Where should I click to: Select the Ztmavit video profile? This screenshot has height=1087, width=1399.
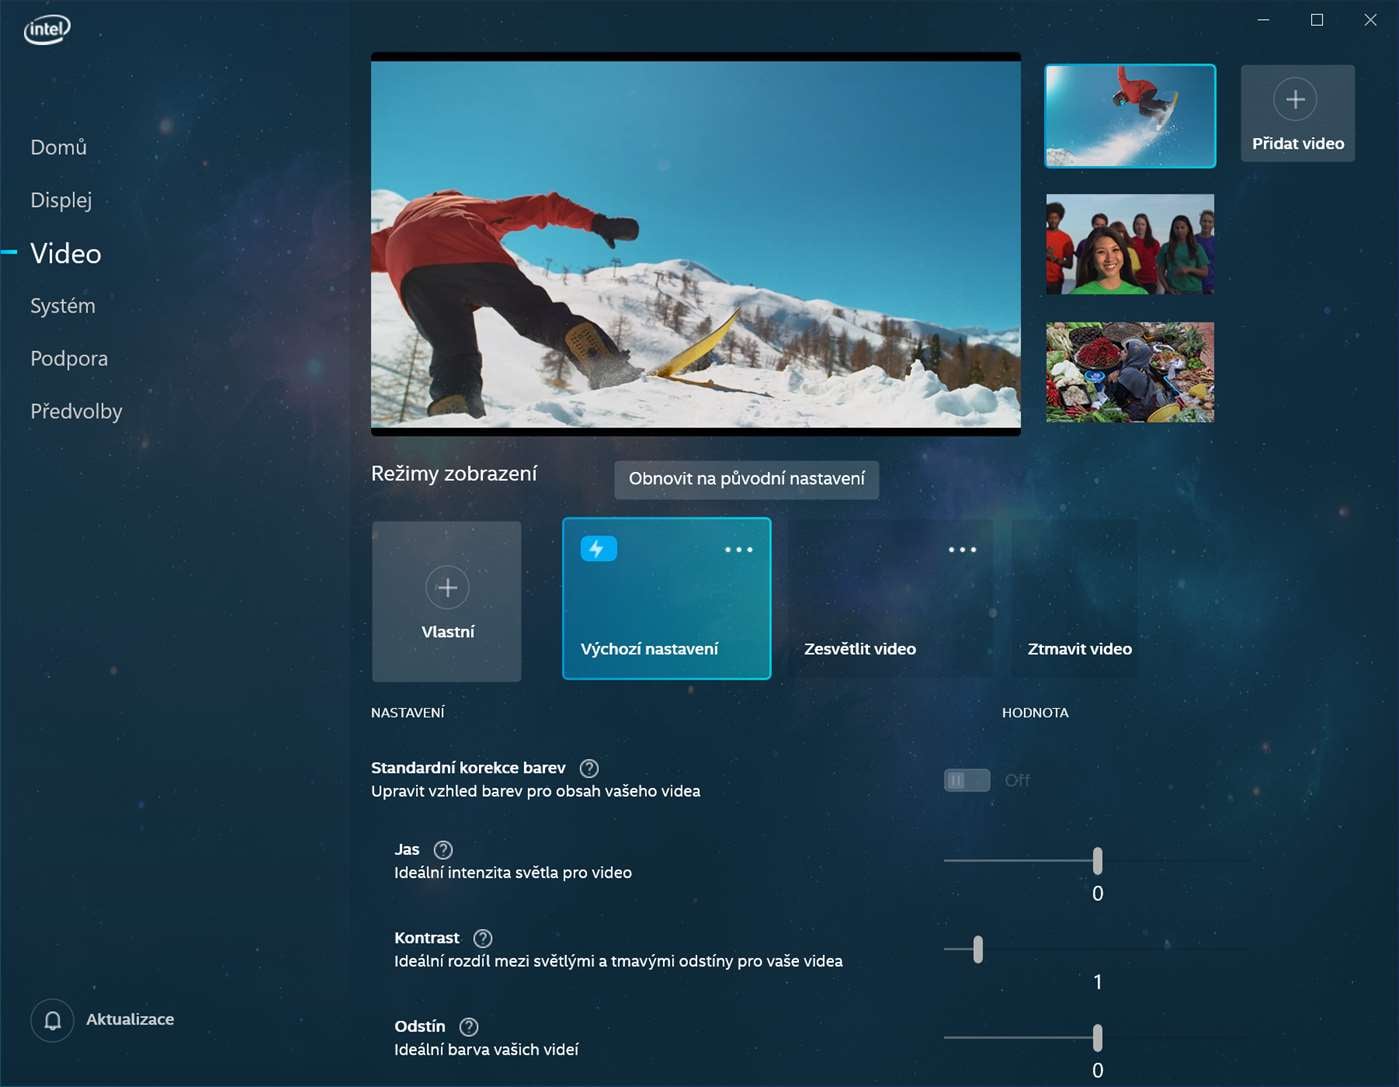(1079, 599)
